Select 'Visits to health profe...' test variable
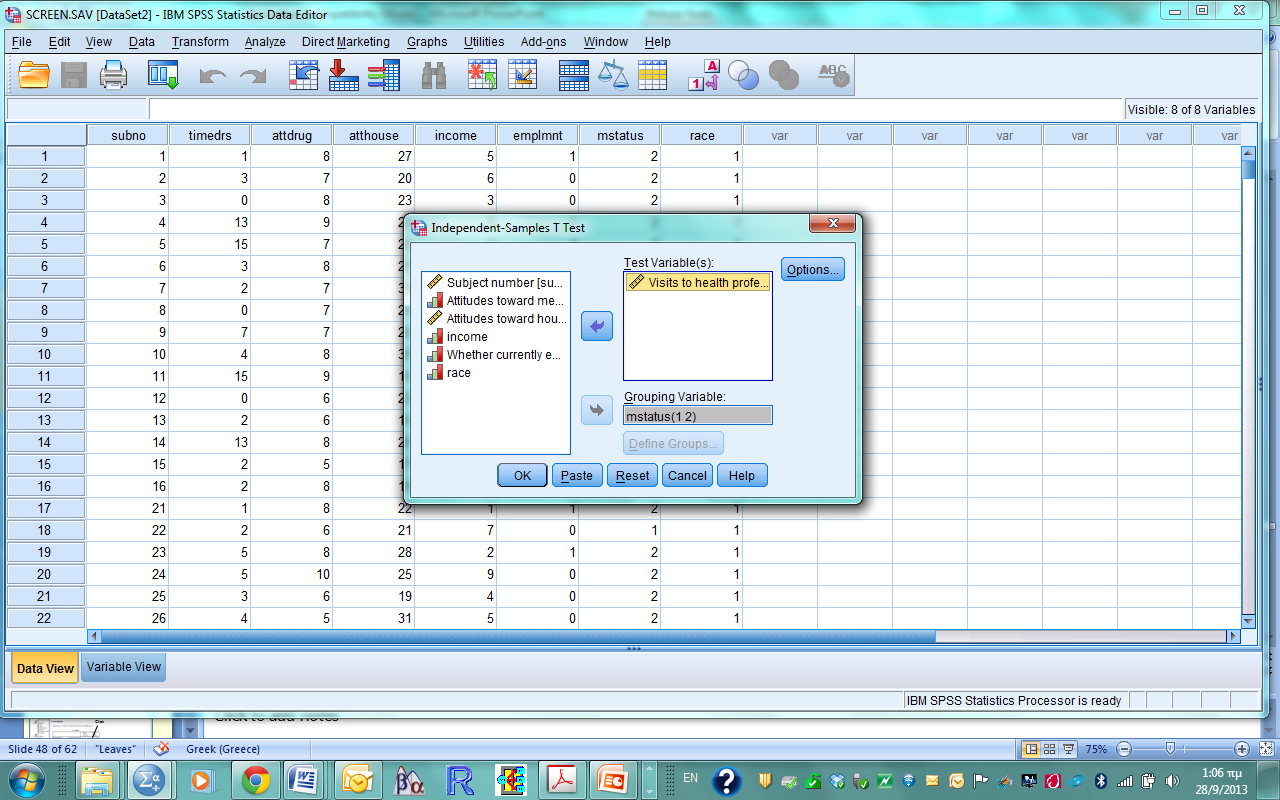 pos(698,282)
